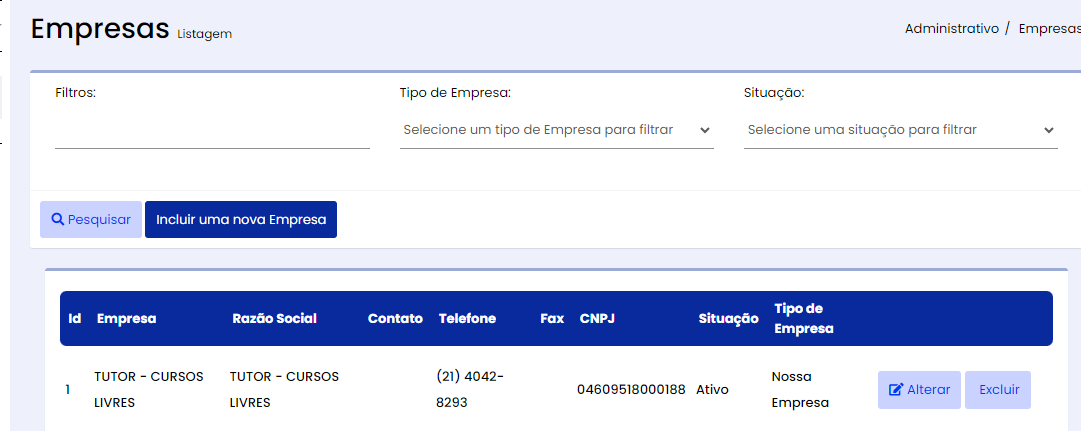Select the Situação column header
The image size is (1081, 431).
click(728, 319)
